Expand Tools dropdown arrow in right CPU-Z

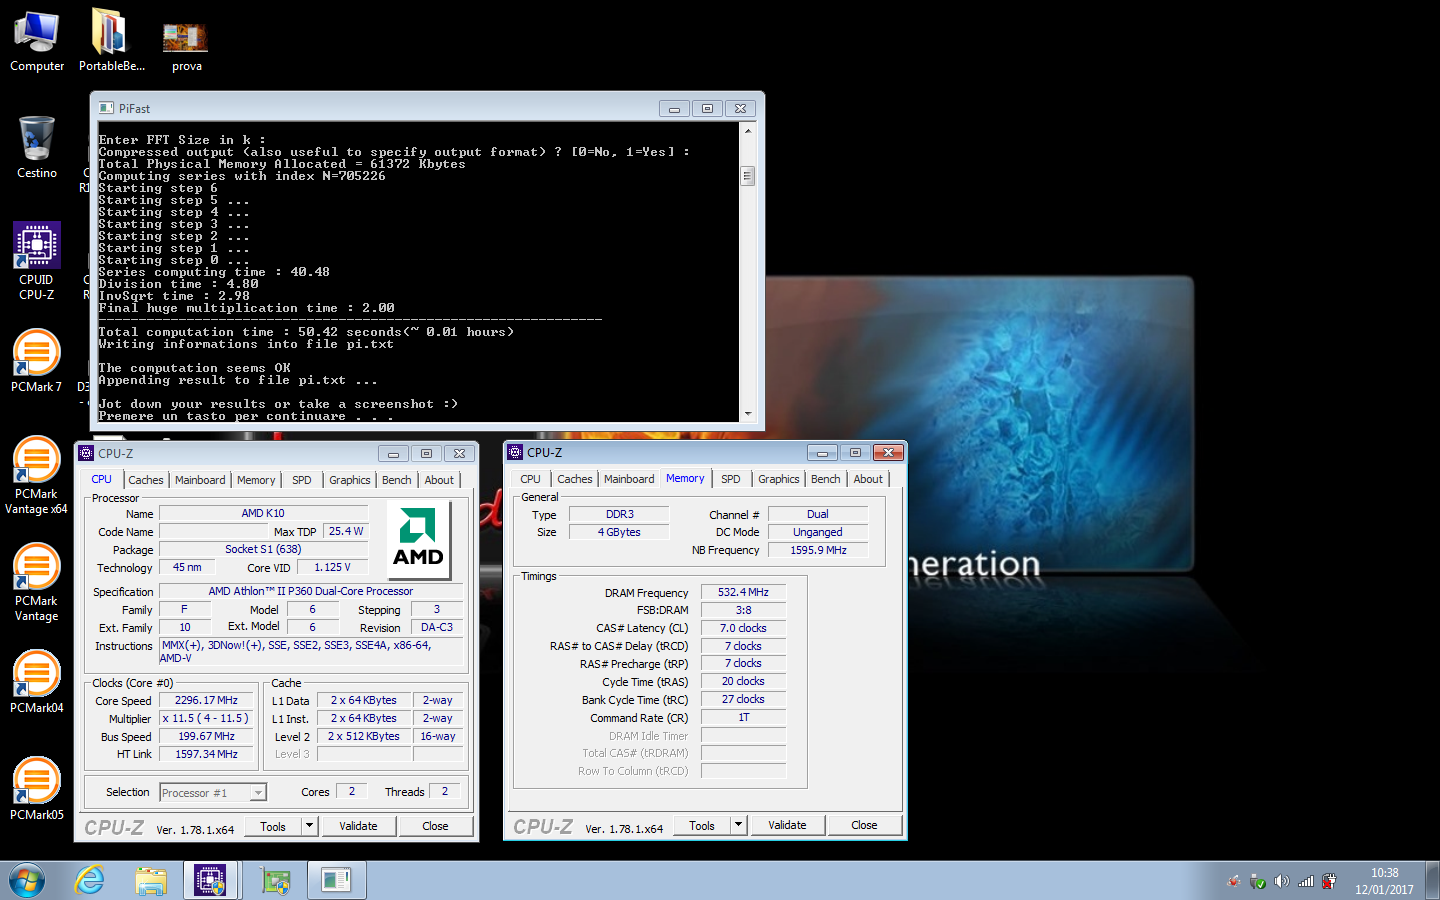tap(739, 825)
